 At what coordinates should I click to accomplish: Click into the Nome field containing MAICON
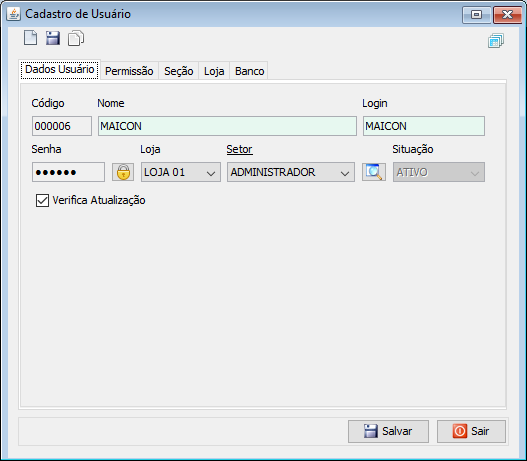tap(227, 126)
